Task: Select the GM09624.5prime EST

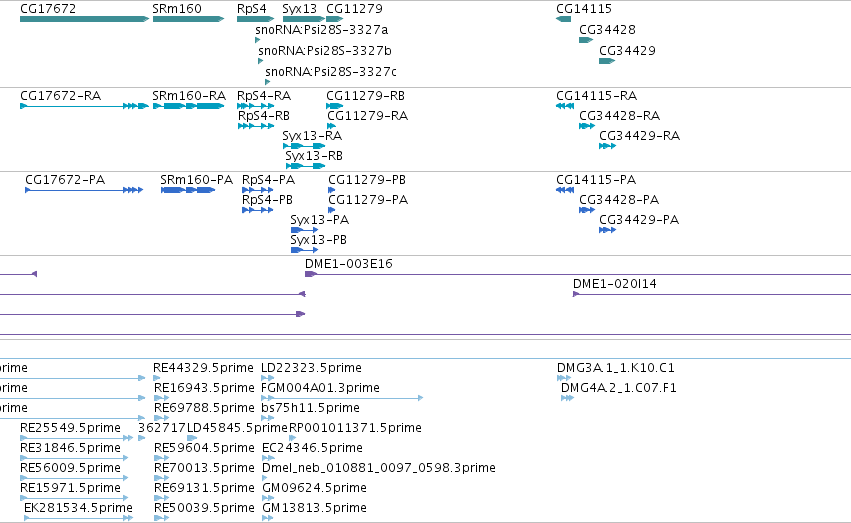Action: point(268,499)
